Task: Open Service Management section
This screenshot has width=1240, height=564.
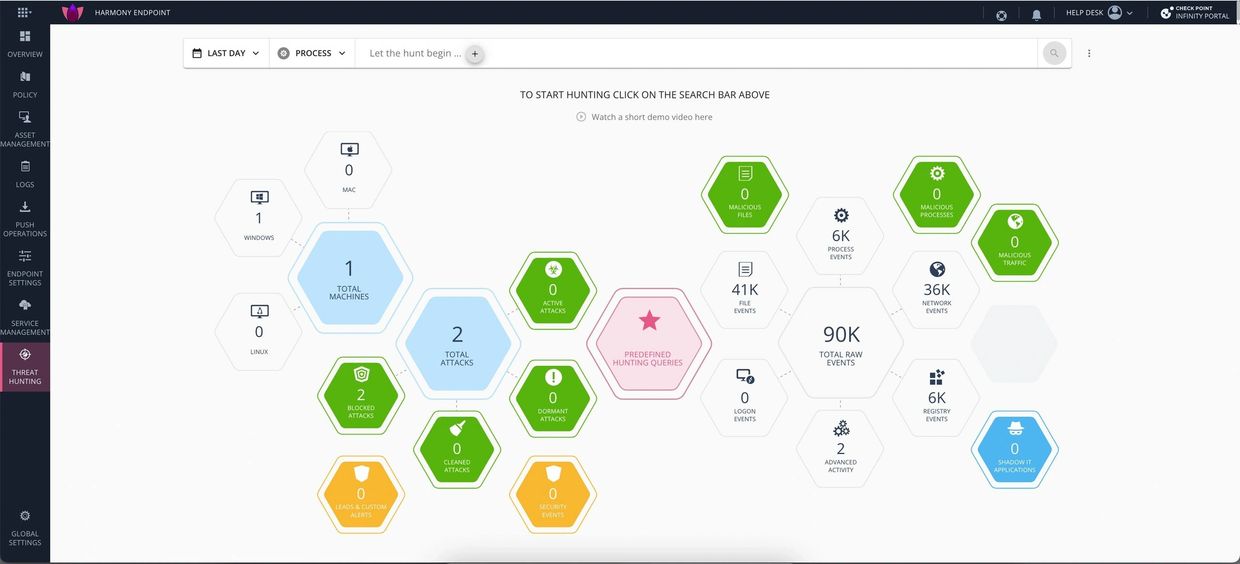Action: (x=25, y=316)
